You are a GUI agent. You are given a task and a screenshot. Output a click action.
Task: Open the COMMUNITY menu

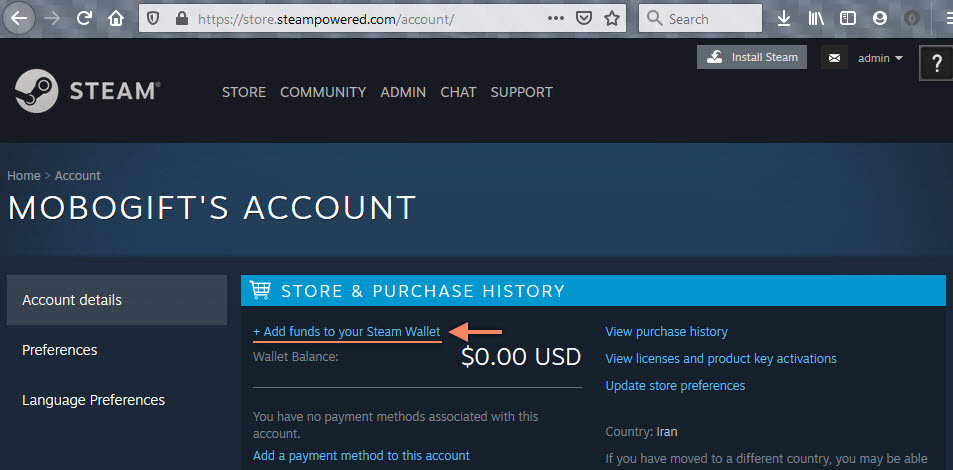click(x=323, y=92)
